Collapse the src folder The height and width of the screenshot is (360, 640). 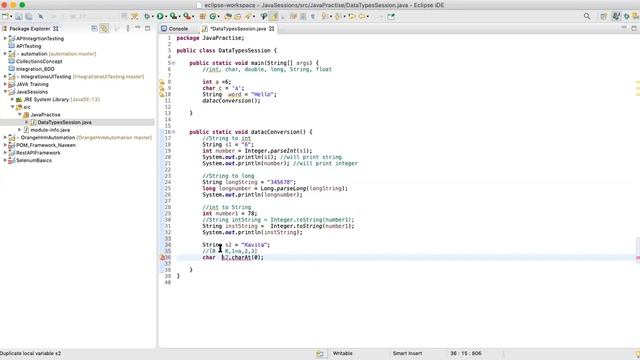[x=12, y=107]
